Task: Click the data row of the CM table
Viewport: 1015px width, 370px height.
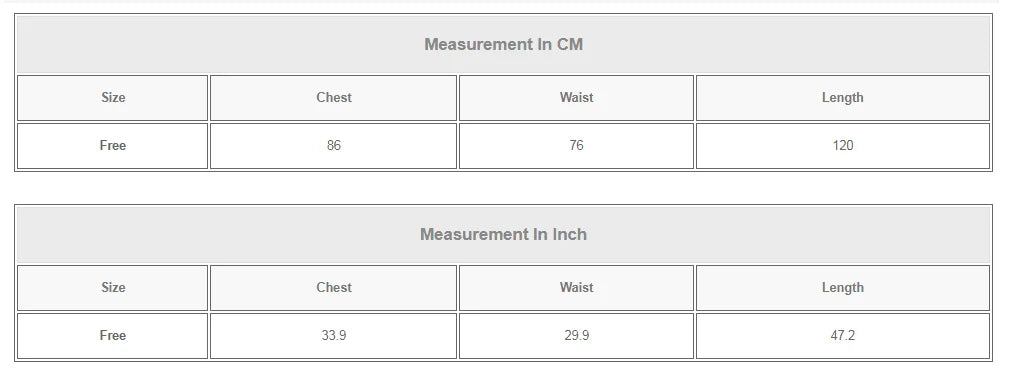Action: [504, 146]
